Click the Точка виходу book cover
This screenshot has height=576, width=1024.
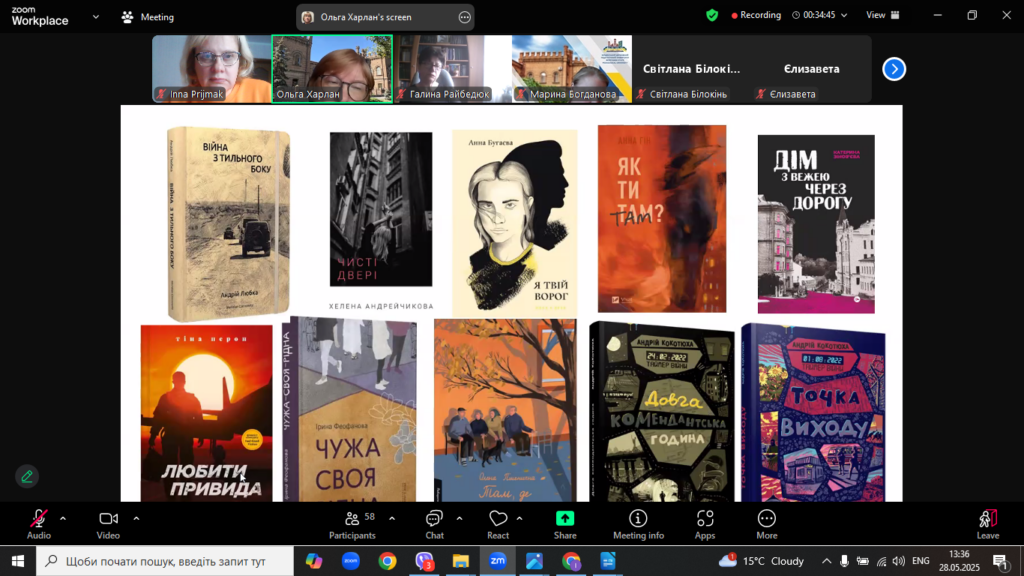pos(814,412)
